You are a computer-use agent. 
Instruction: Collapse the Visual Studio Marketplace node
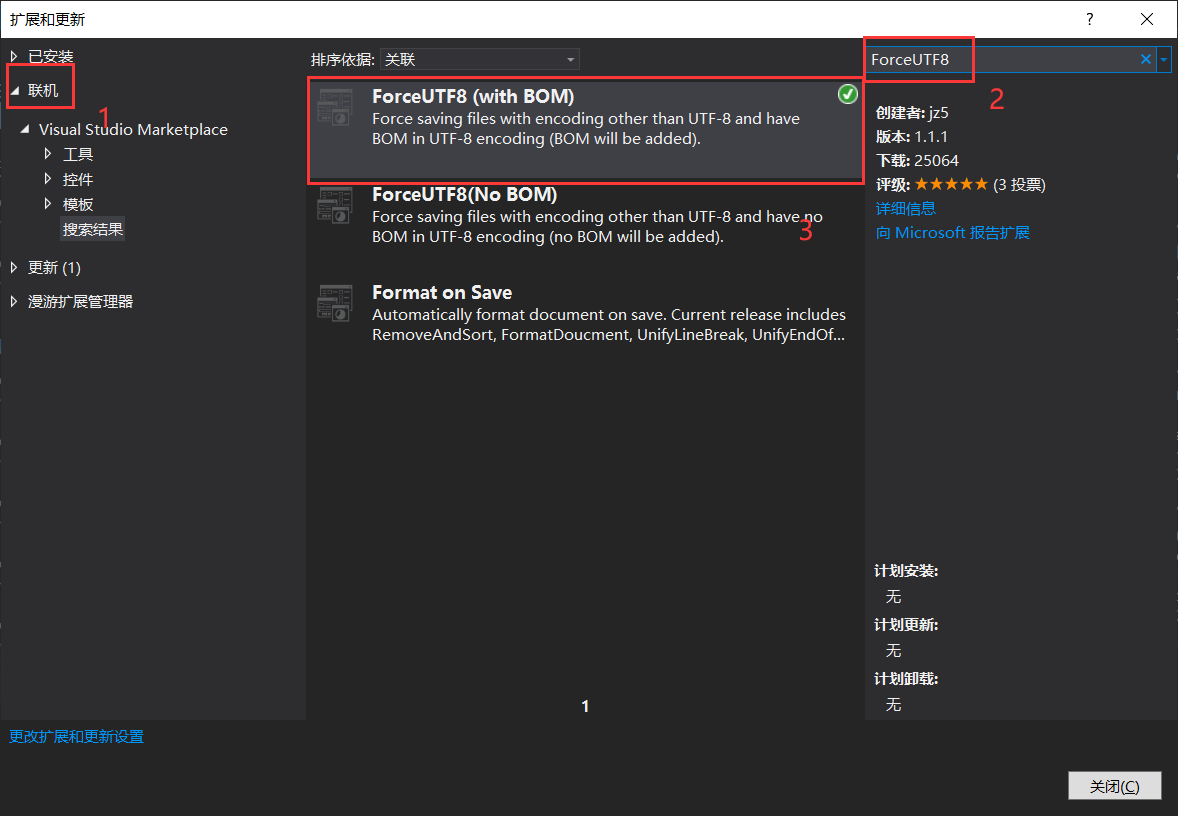25,129
